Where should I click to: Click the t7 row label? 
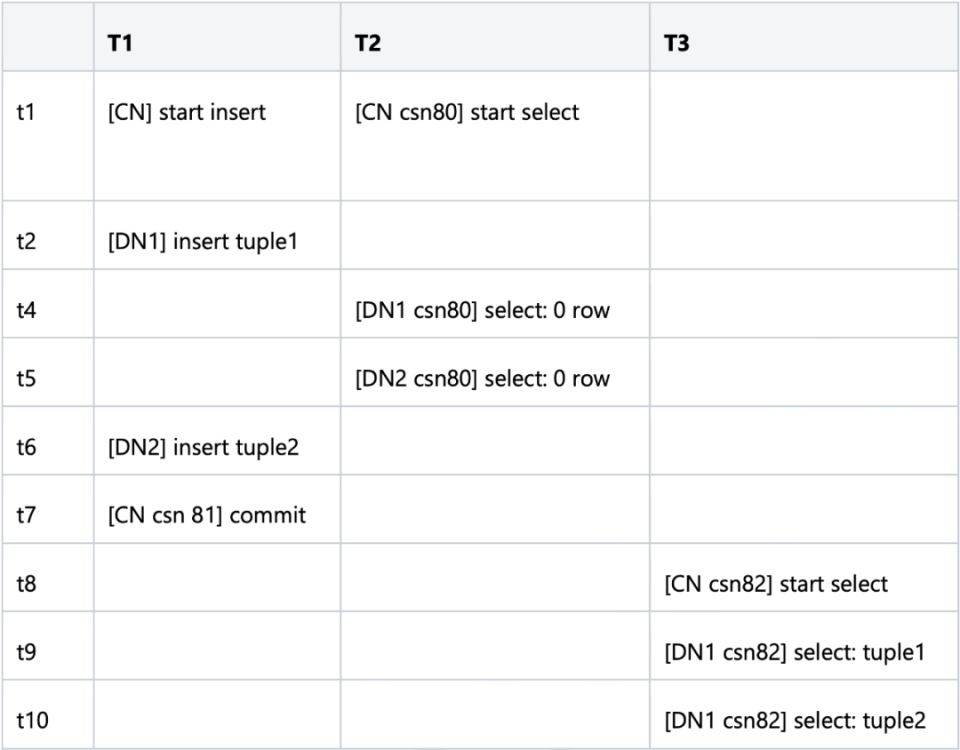point(27,515)
